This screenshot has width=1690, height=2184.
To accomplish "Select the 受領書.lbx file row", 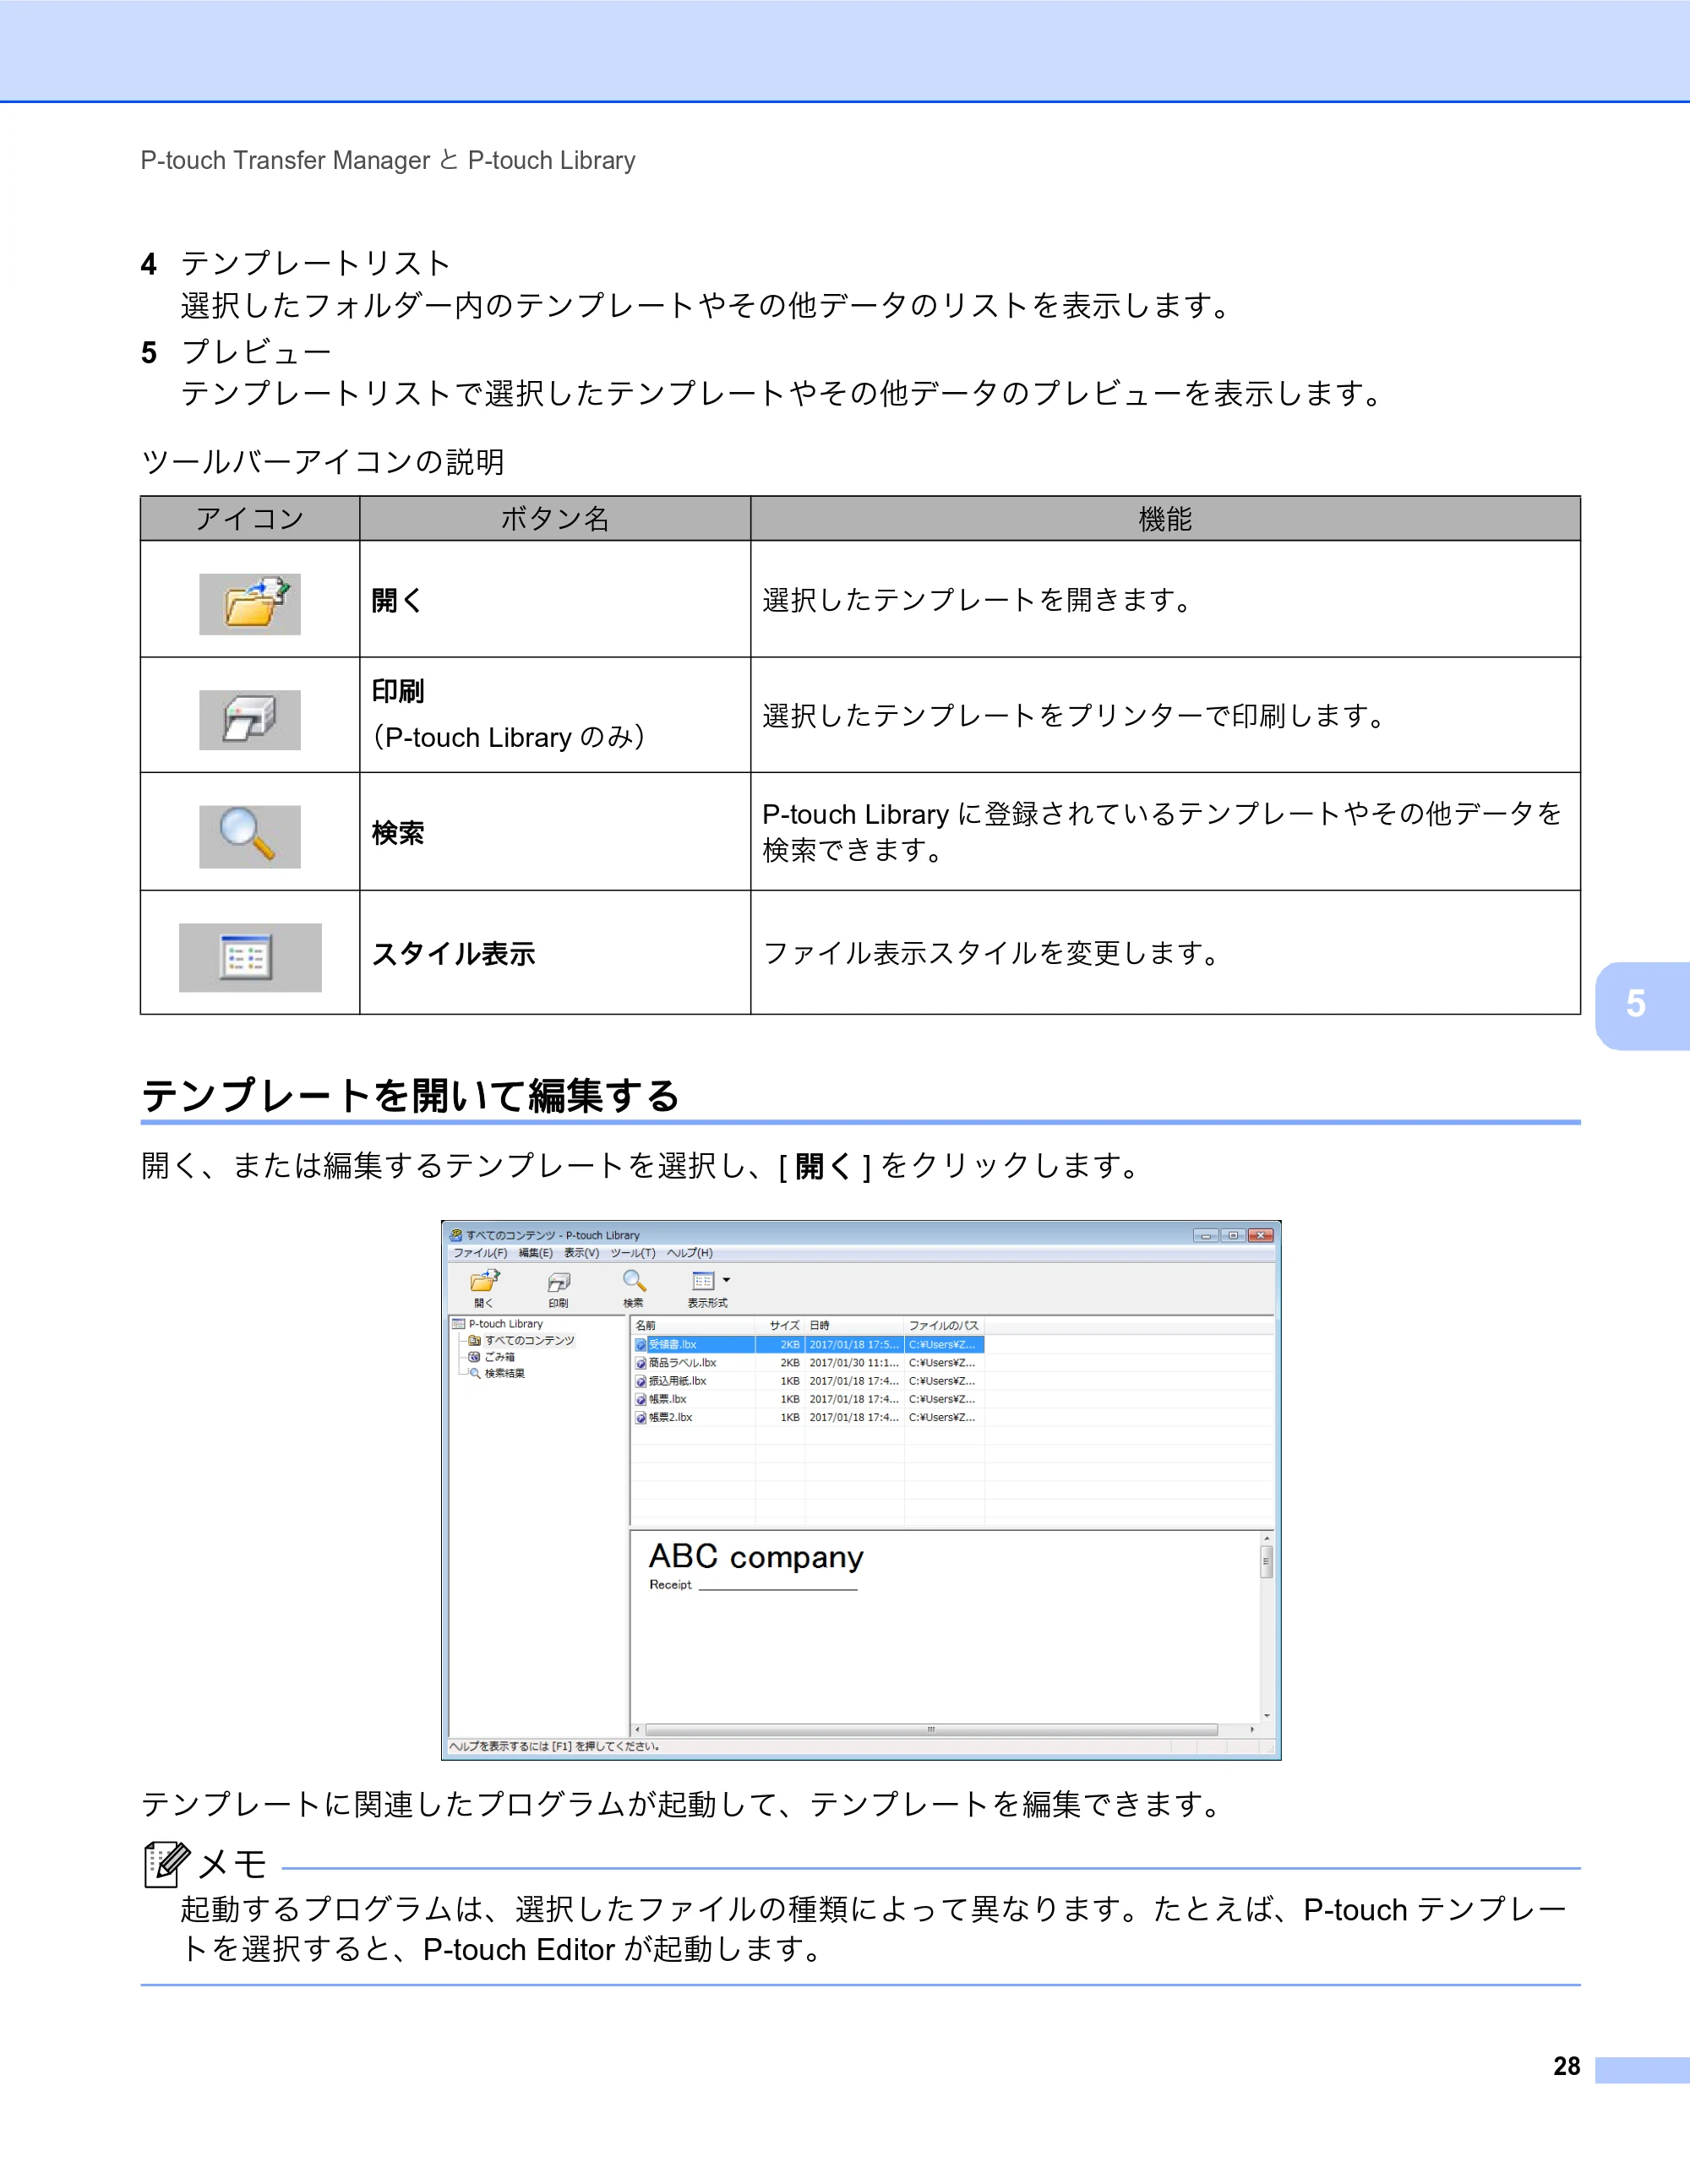I will click(x=808, y=1345).
